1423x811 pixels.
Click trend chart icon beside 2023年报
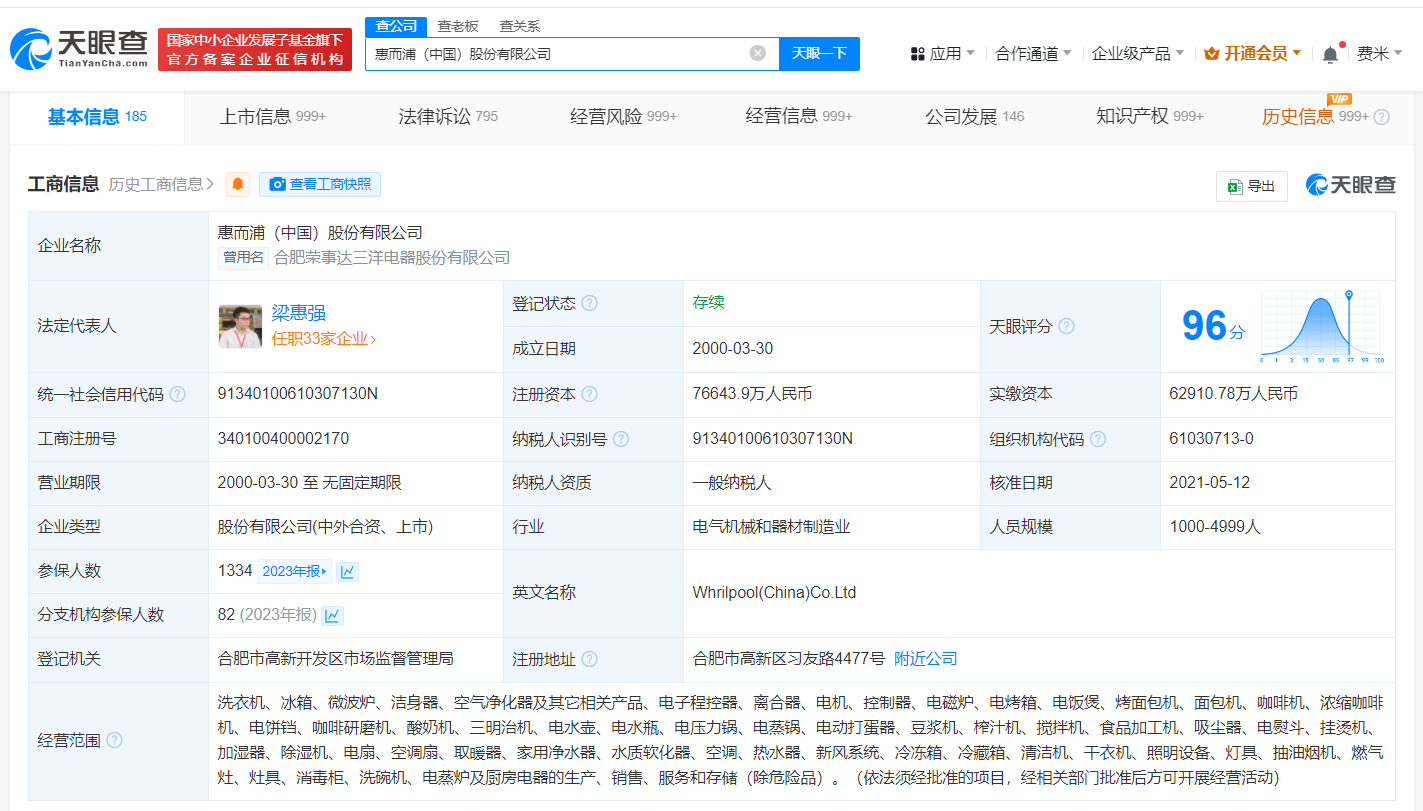click(x=347, y=571)
